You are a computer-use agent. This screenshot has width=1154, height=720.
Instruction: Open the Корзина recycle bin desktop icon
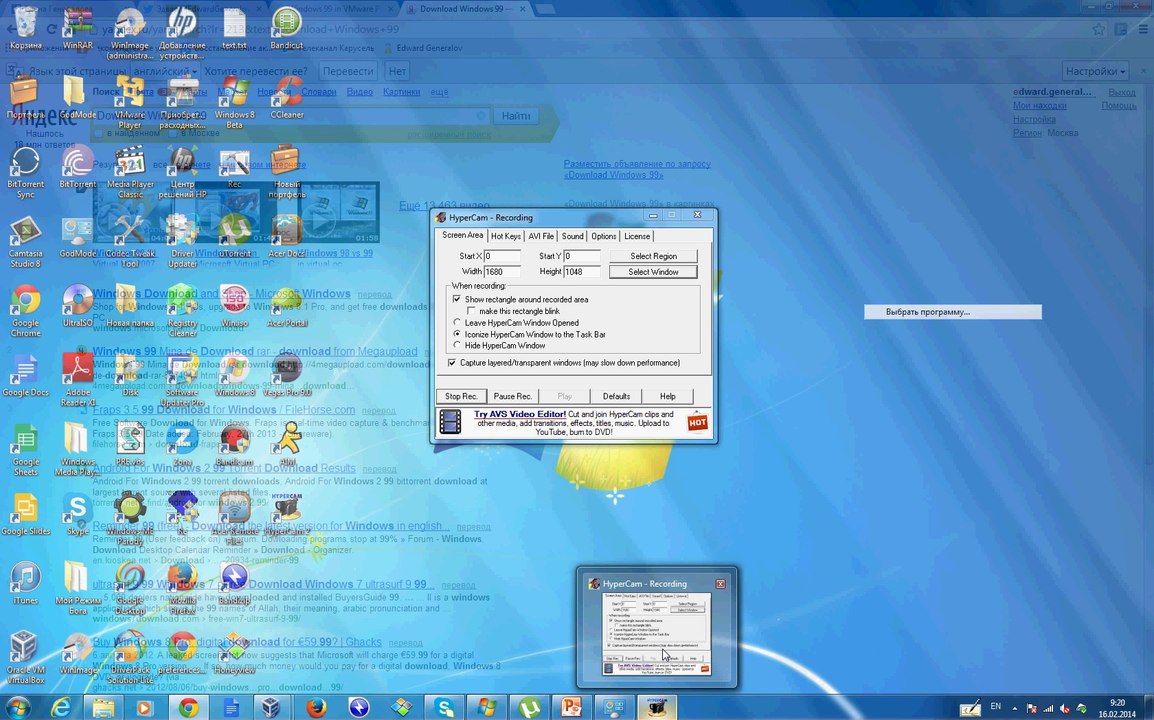point(25,28)
